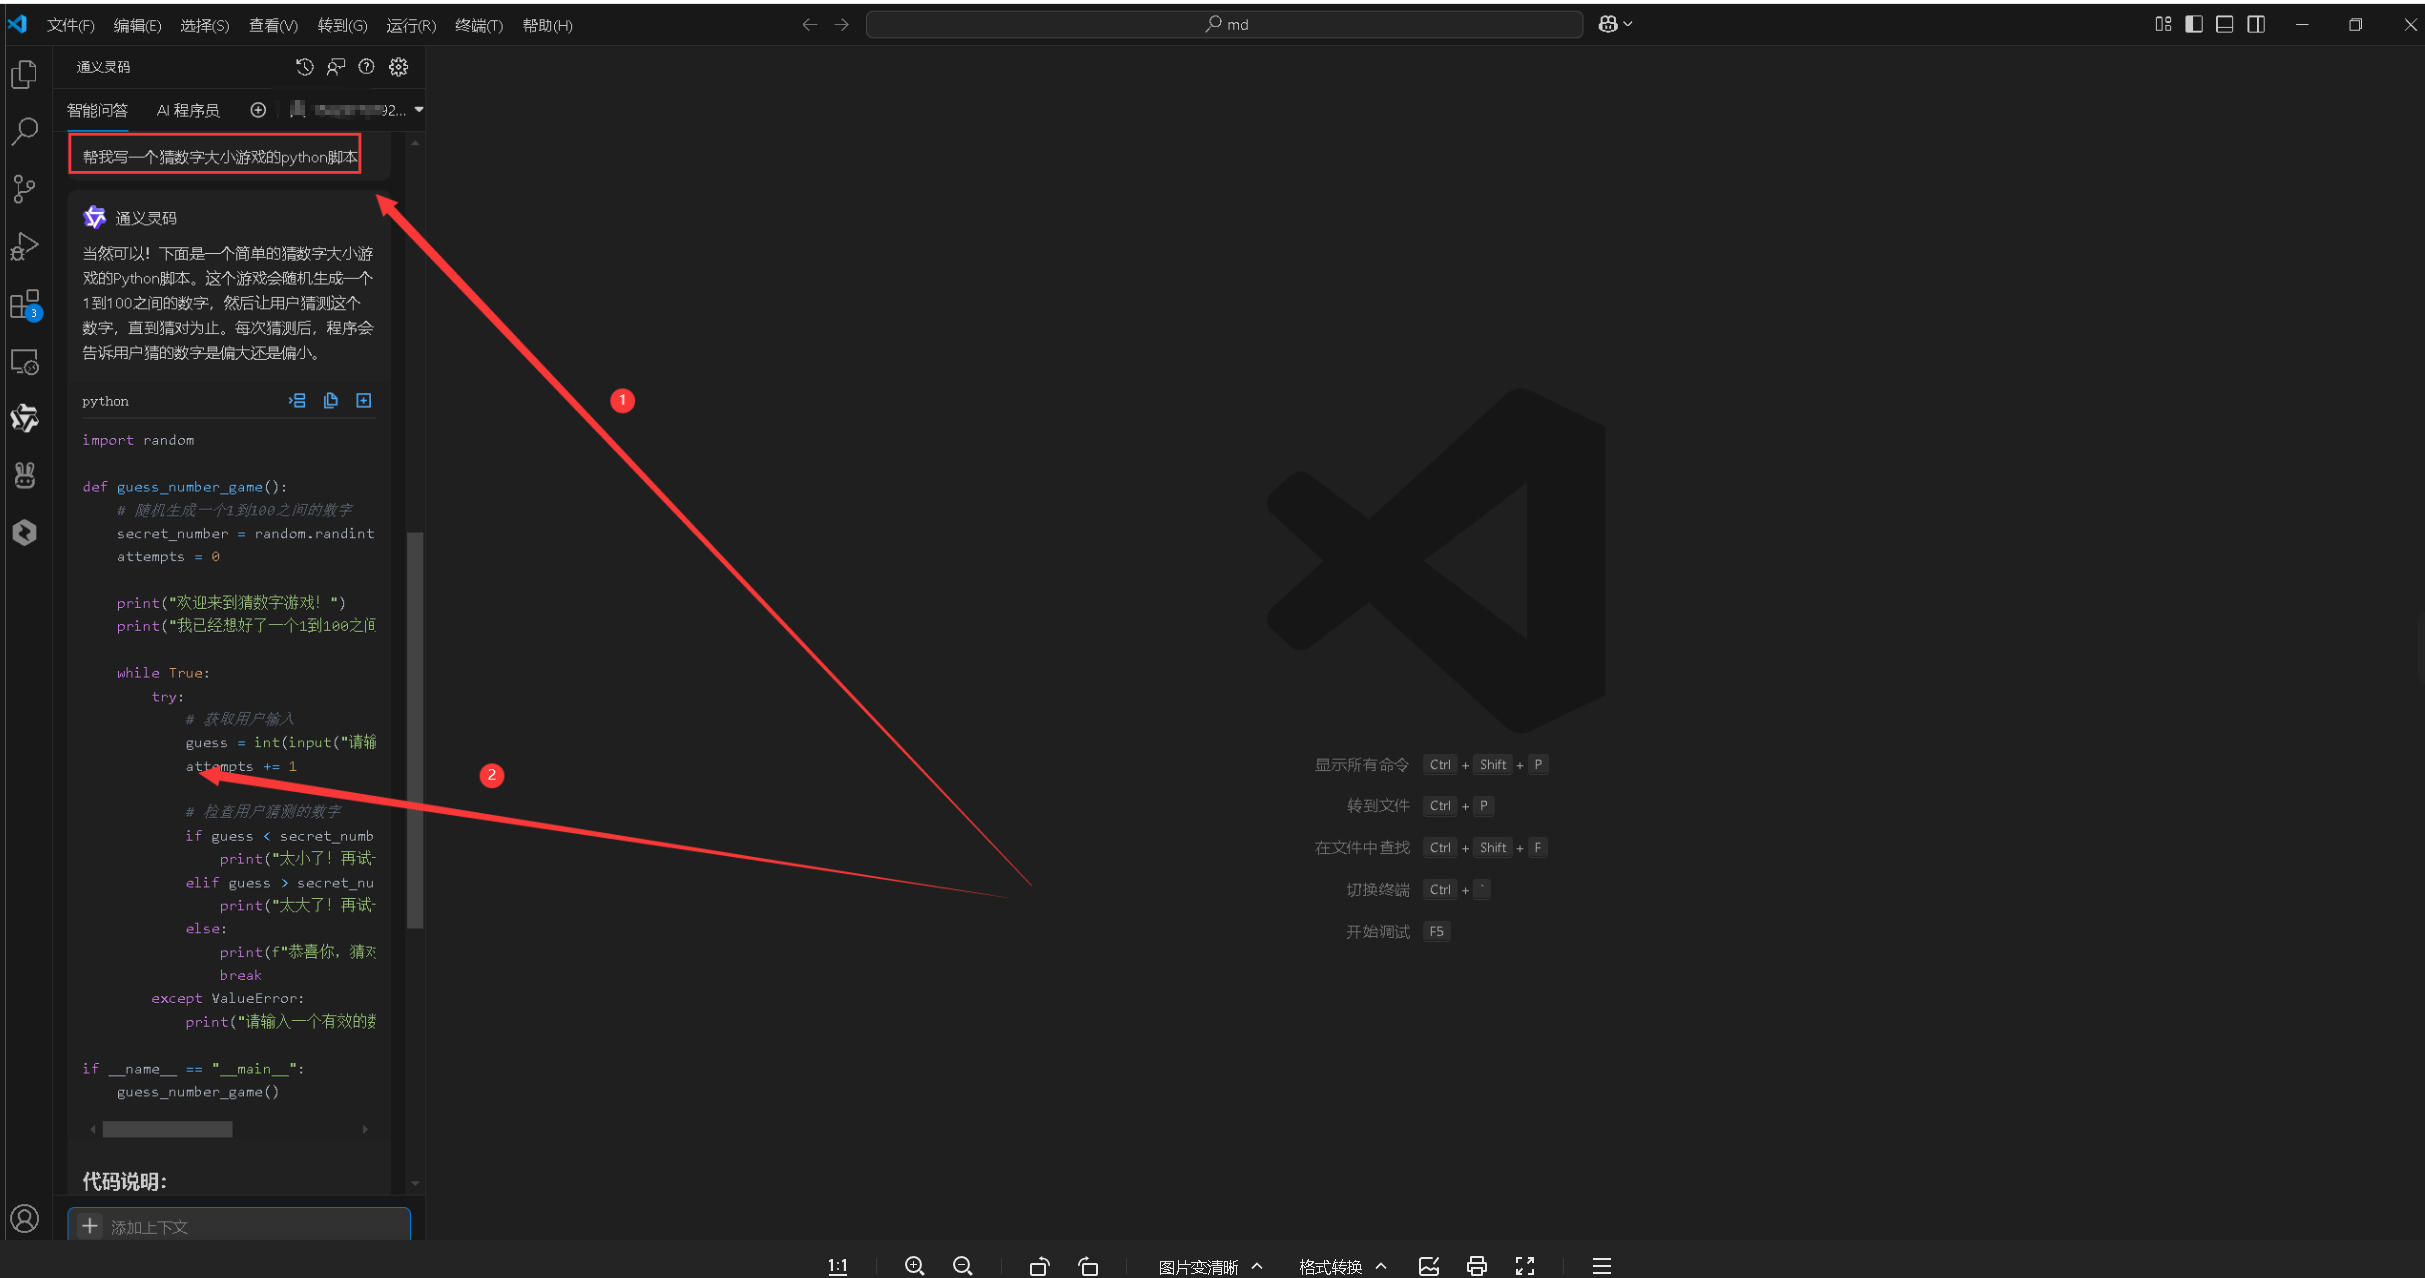This screenshot has width=2425, height=1278.
Task: Click zoom in icon in image viewer toolbar
Action: coord(914,1266)
